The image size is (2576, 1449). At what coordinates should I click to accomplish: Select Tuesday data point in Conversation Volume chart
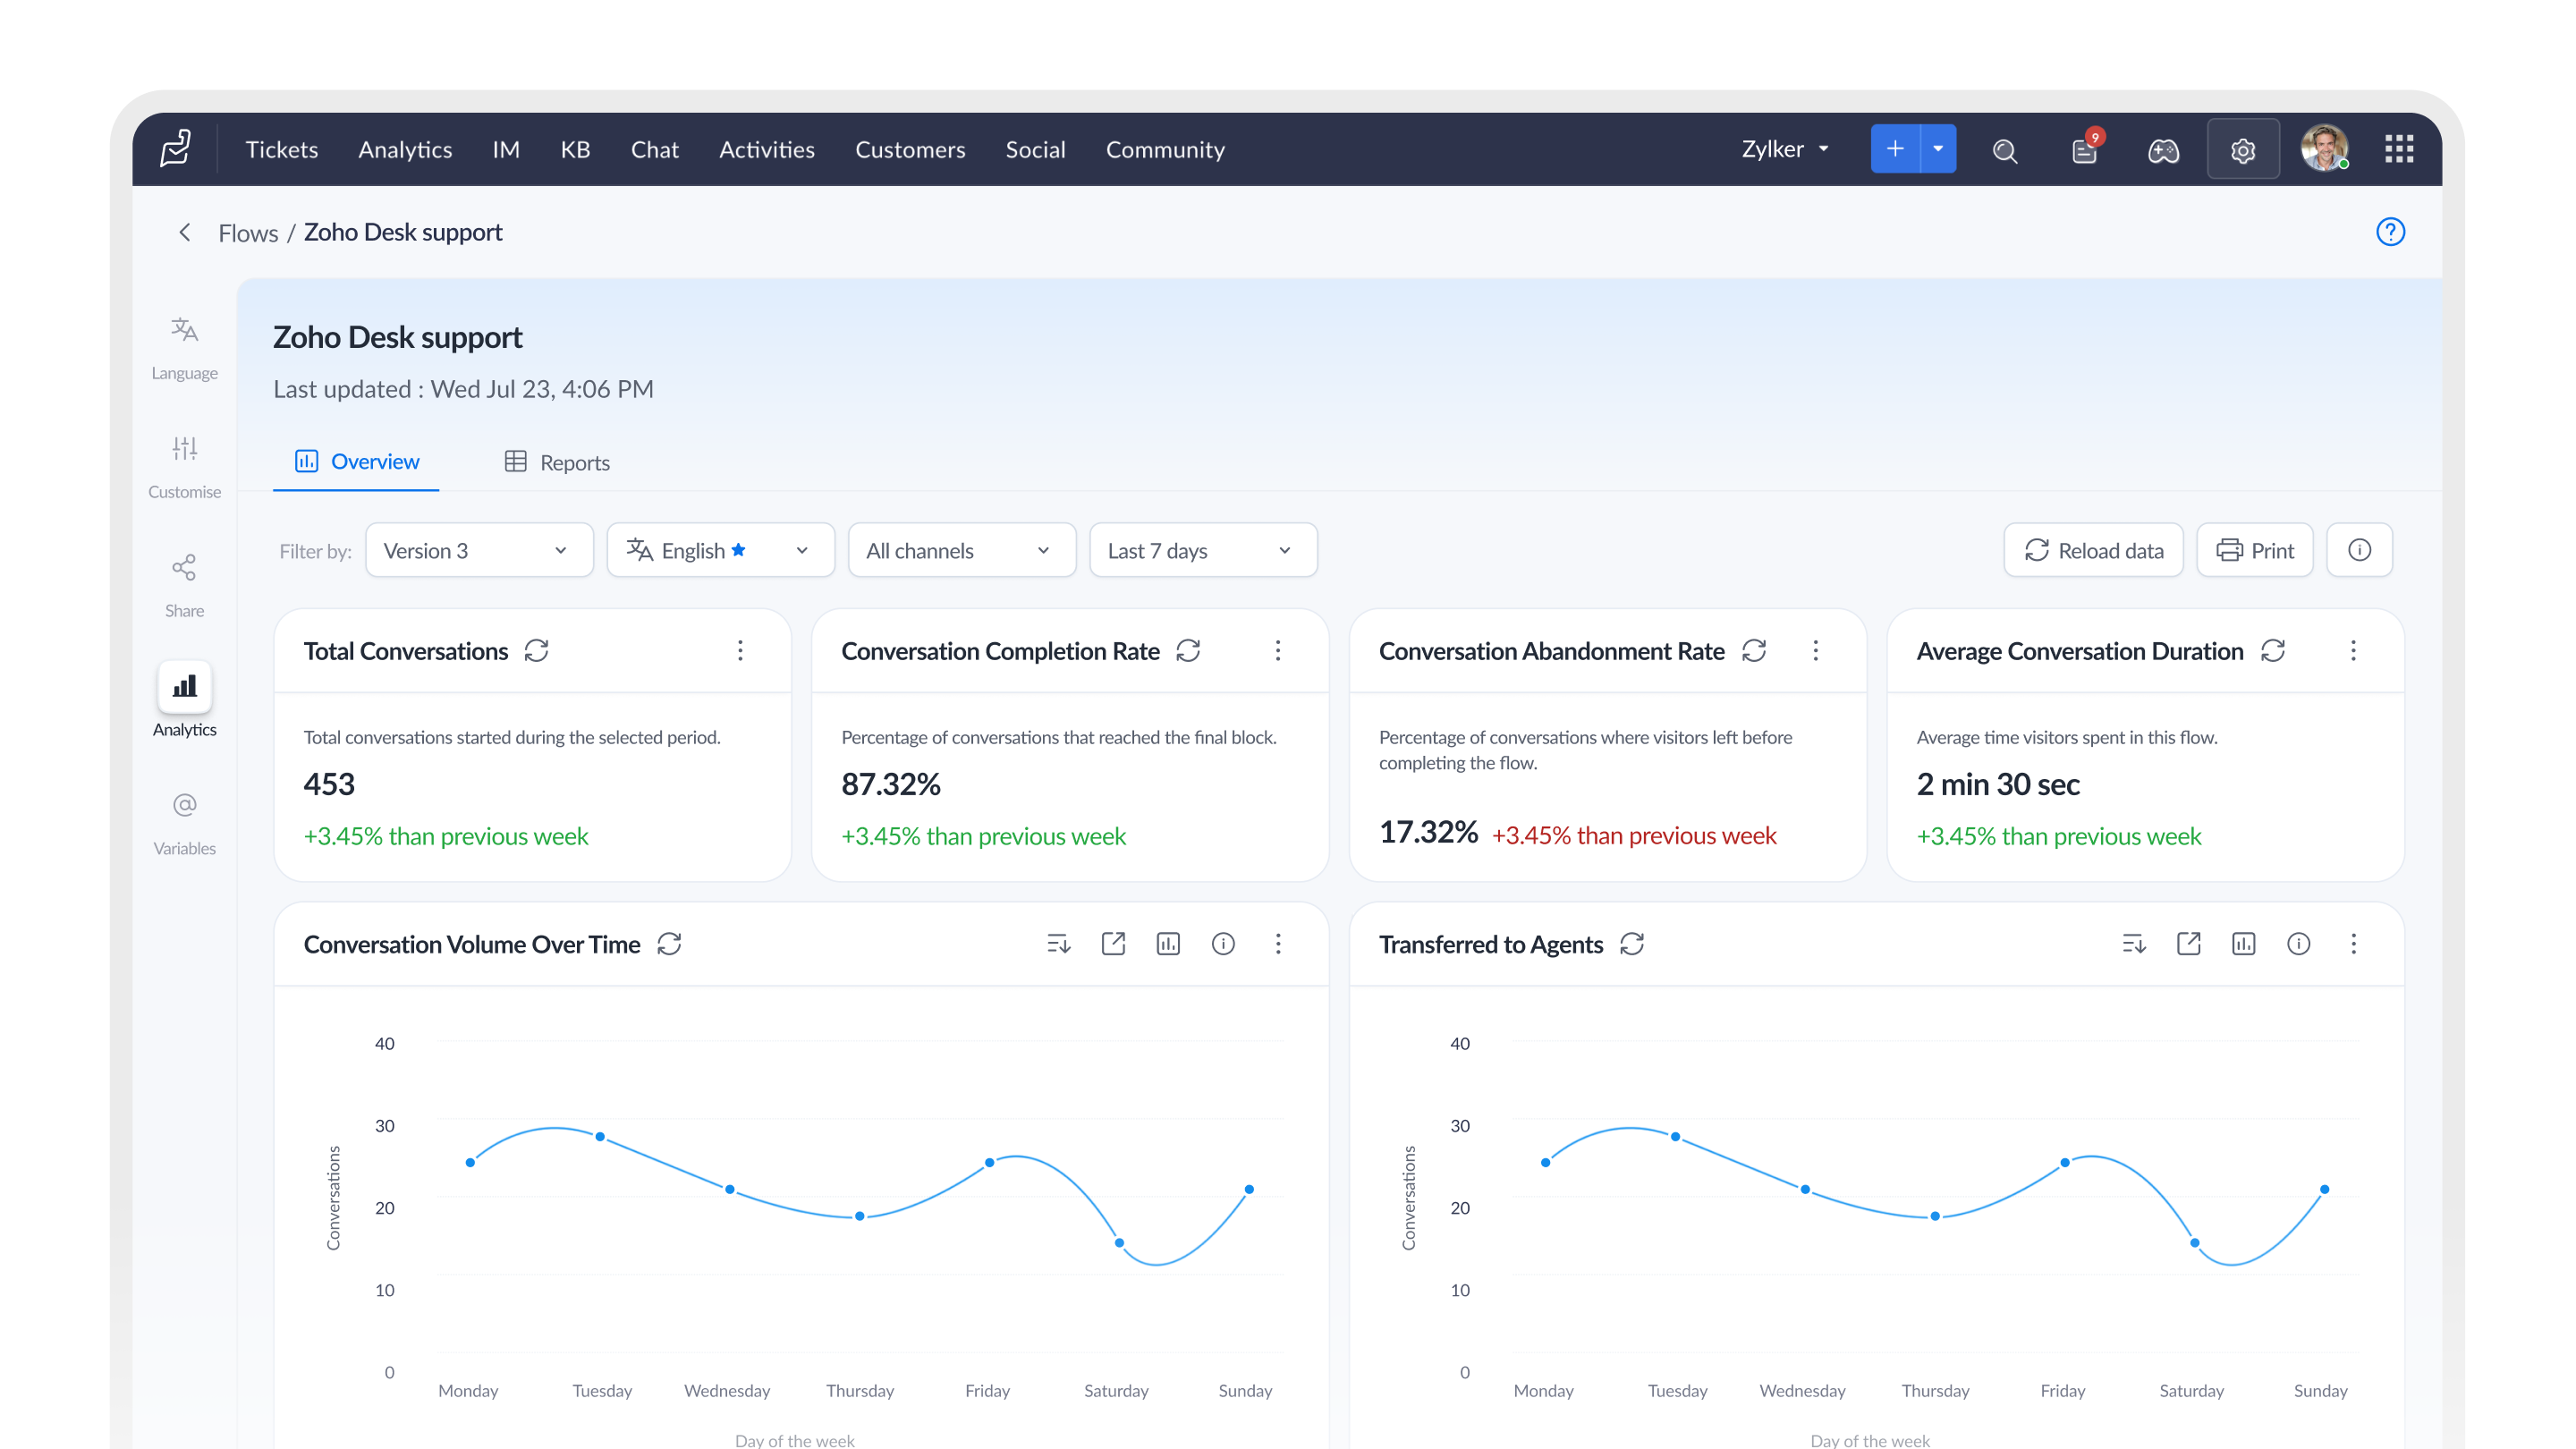pyautogui.click(x=600, y=1137)
